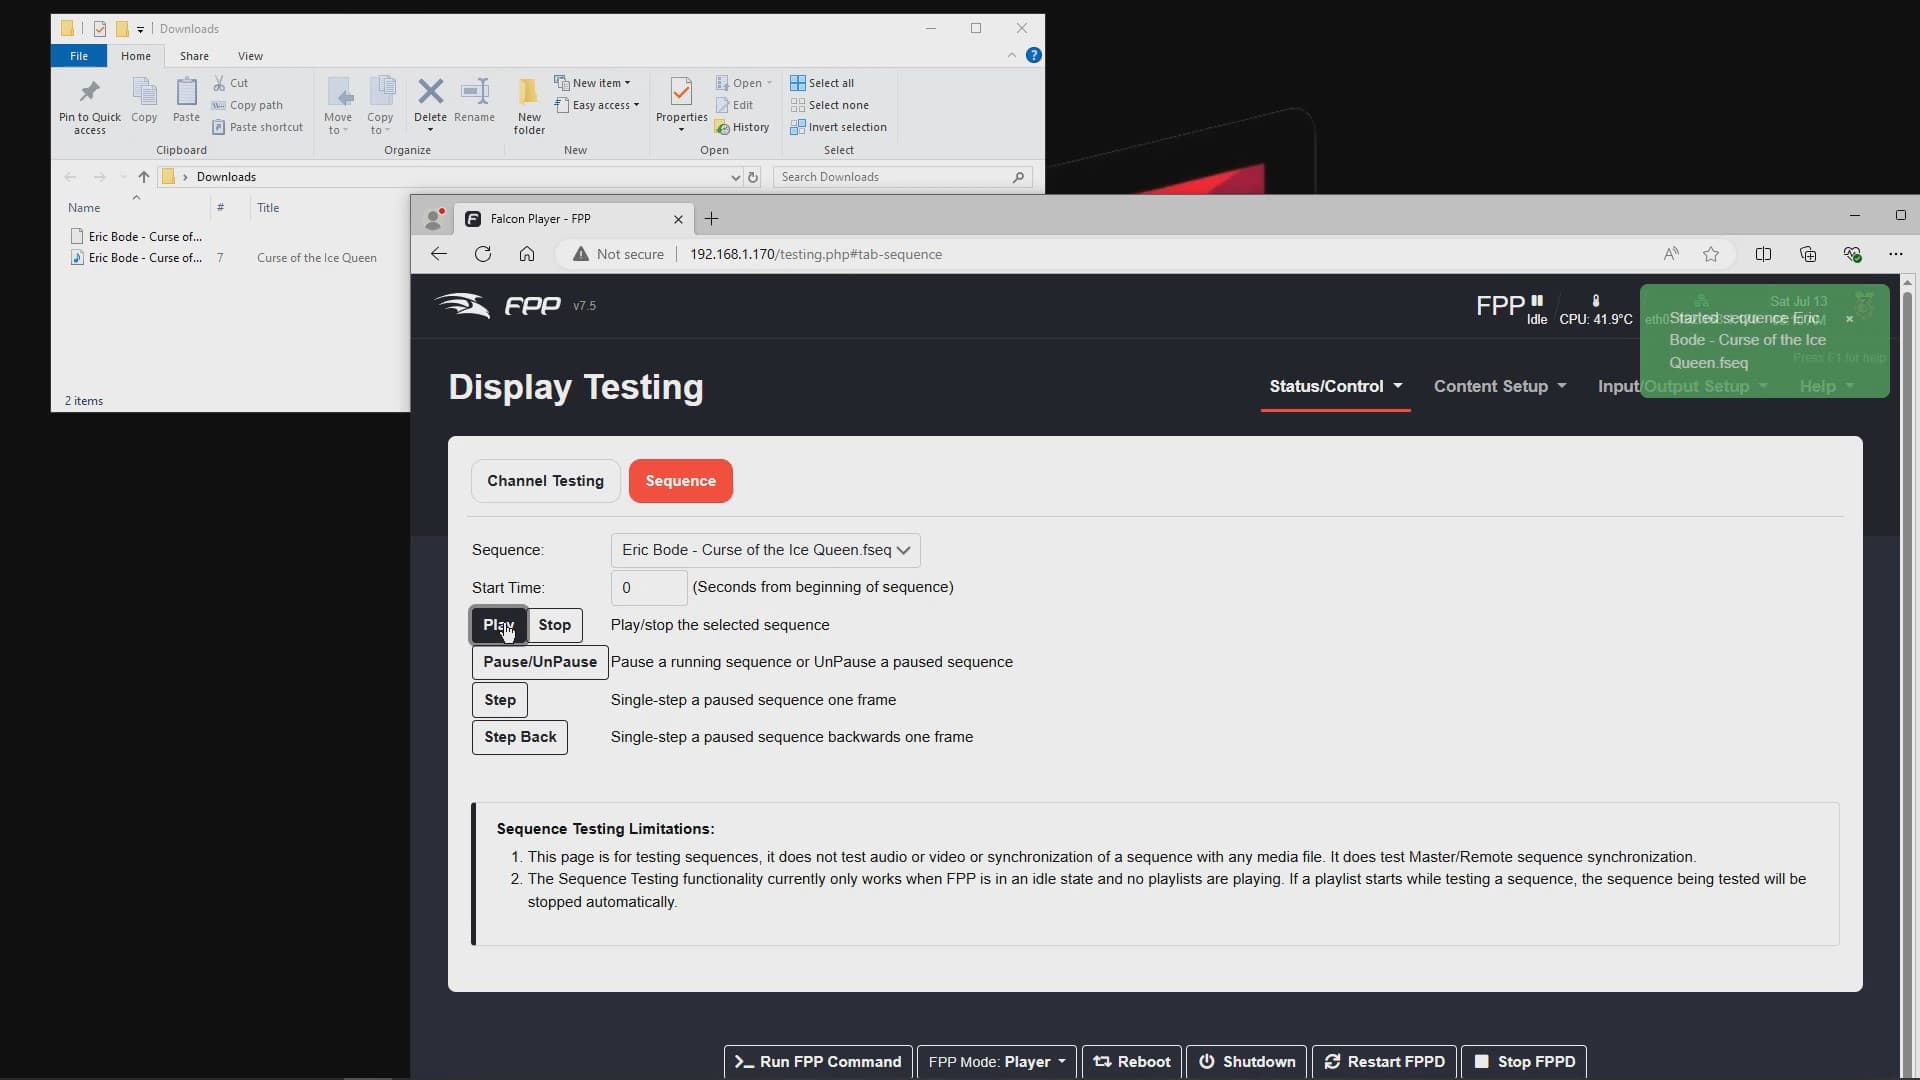1920x1080 pixels.
Task: Open browser Read aloud icon
Action: click(1671, 254)
